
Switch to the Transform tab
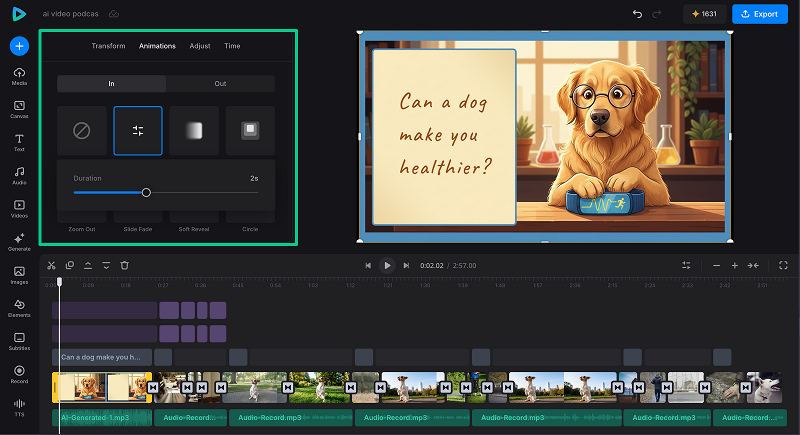[x=108, y=46]
